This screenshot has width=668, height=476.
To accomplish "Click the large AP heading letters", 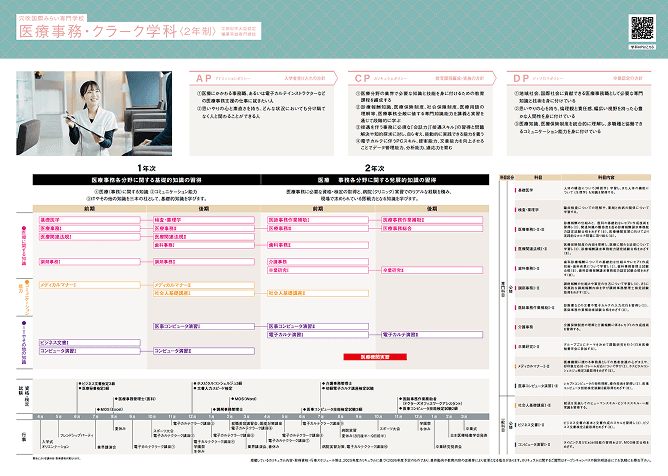I will [204, 76].
